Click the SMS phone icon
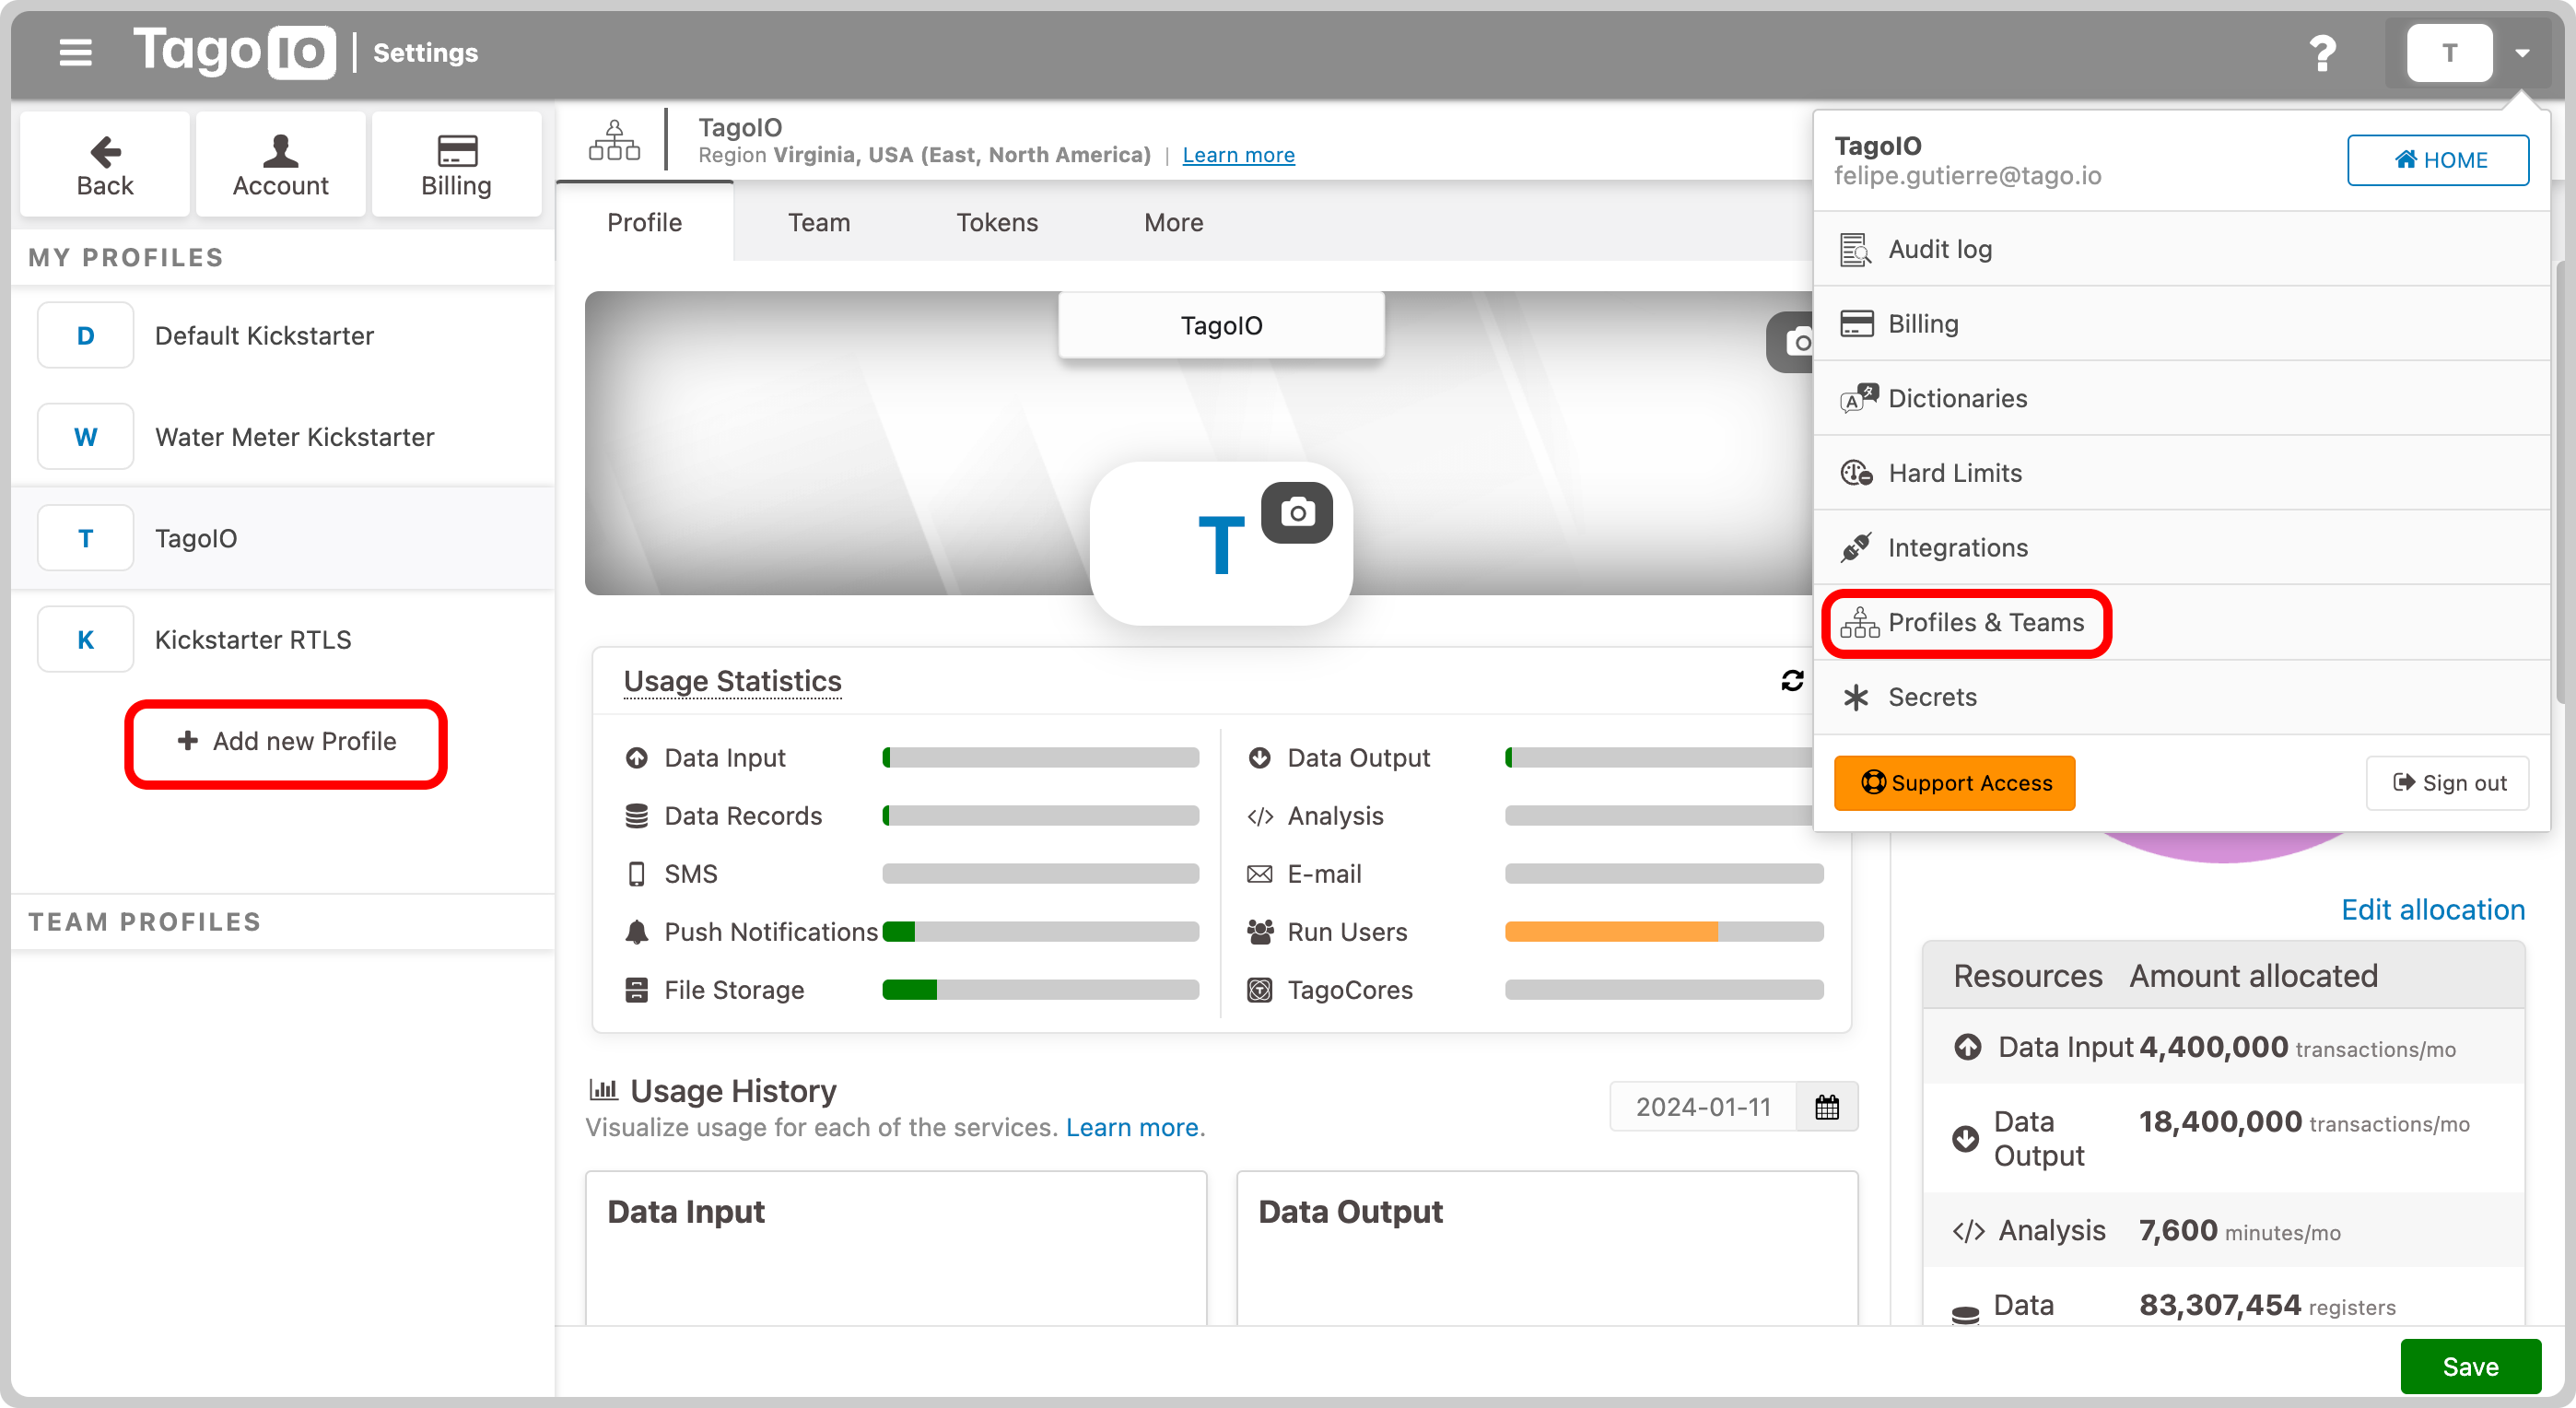This screenshot has width=2576, height=1408. (x=636, y=874)
